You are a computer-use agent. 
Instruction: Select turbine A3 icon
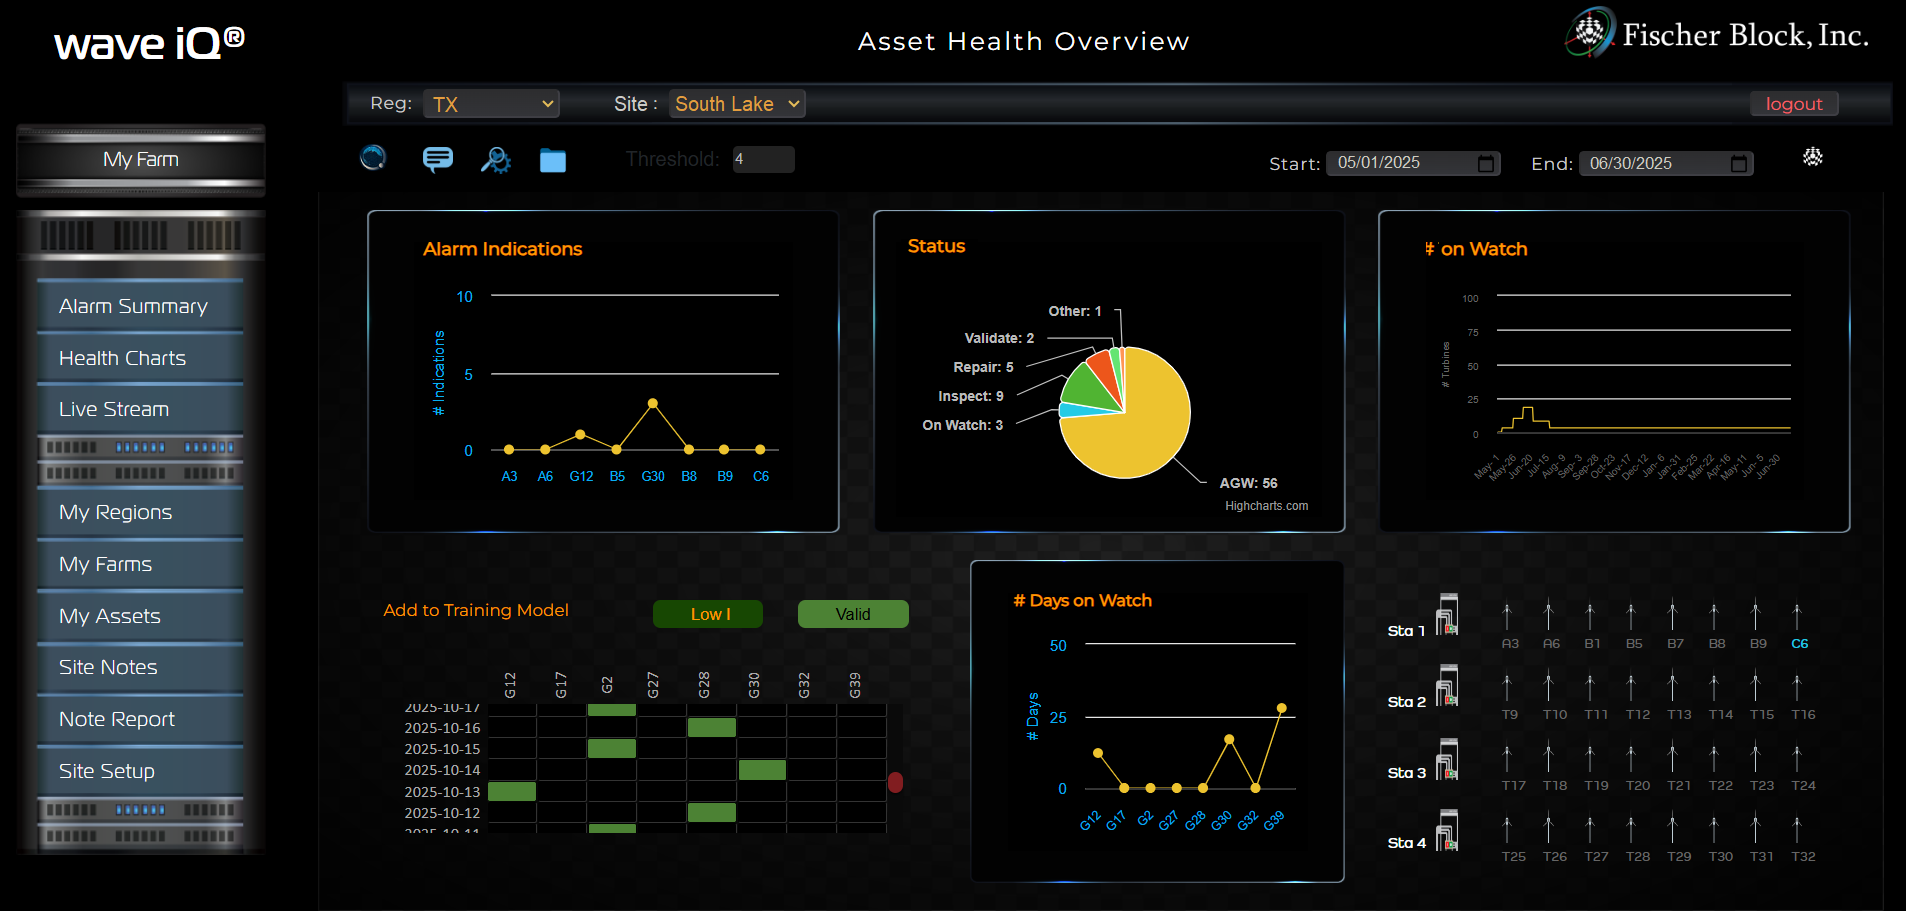(x=1507, y=616)
